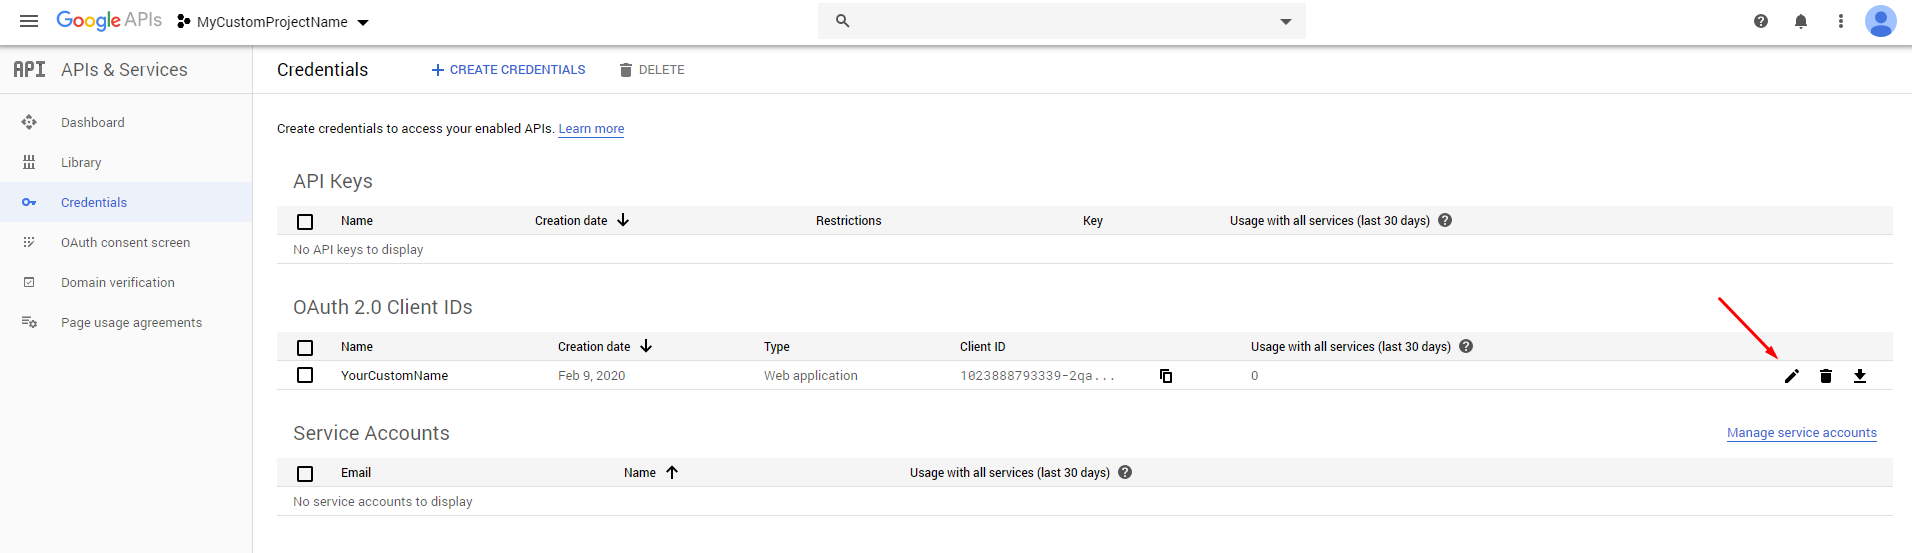The height and width of the screenshot is (553, 1912).
Task: Download the YourCustomName client JSON
Action: (x=1860, y=376)
